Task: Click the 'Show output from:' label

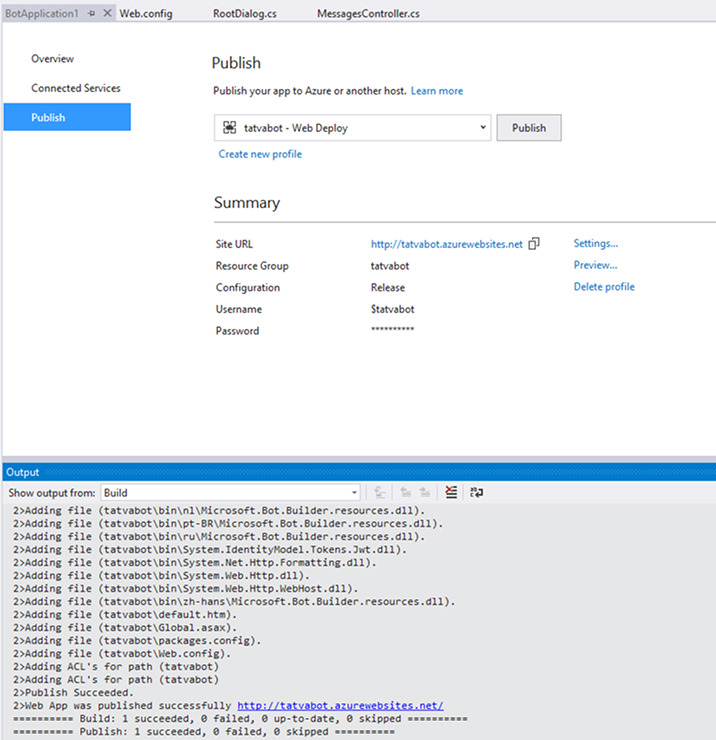Action: tap(51, 493)
